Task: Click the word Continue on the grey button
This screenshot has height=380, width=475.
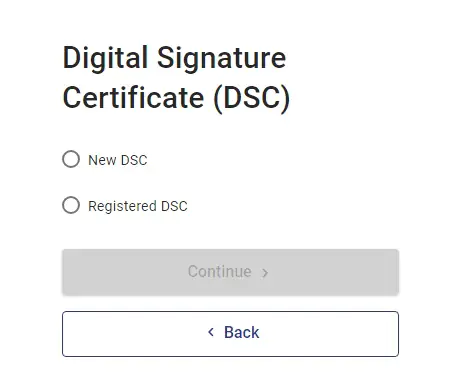Action: [x=220, y=271]
